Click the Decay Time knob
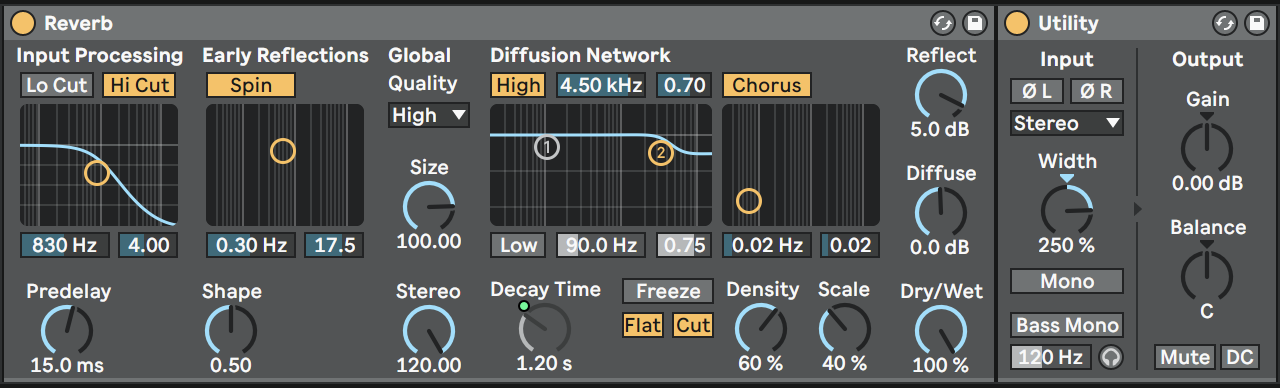The height and width of the screenshot is (388, 1280). point(545,328)
